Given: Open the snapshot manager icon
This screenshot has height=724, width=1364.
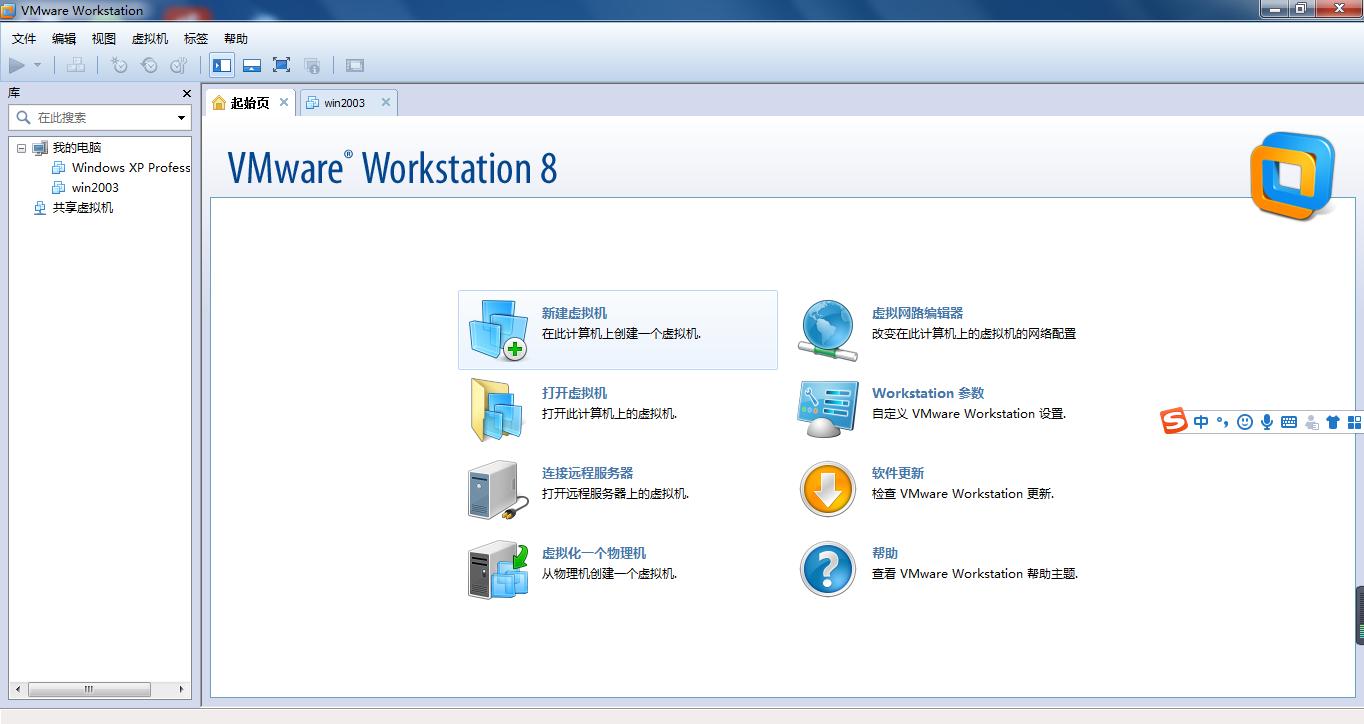Looking at the screenshot, I should [178, 65].
